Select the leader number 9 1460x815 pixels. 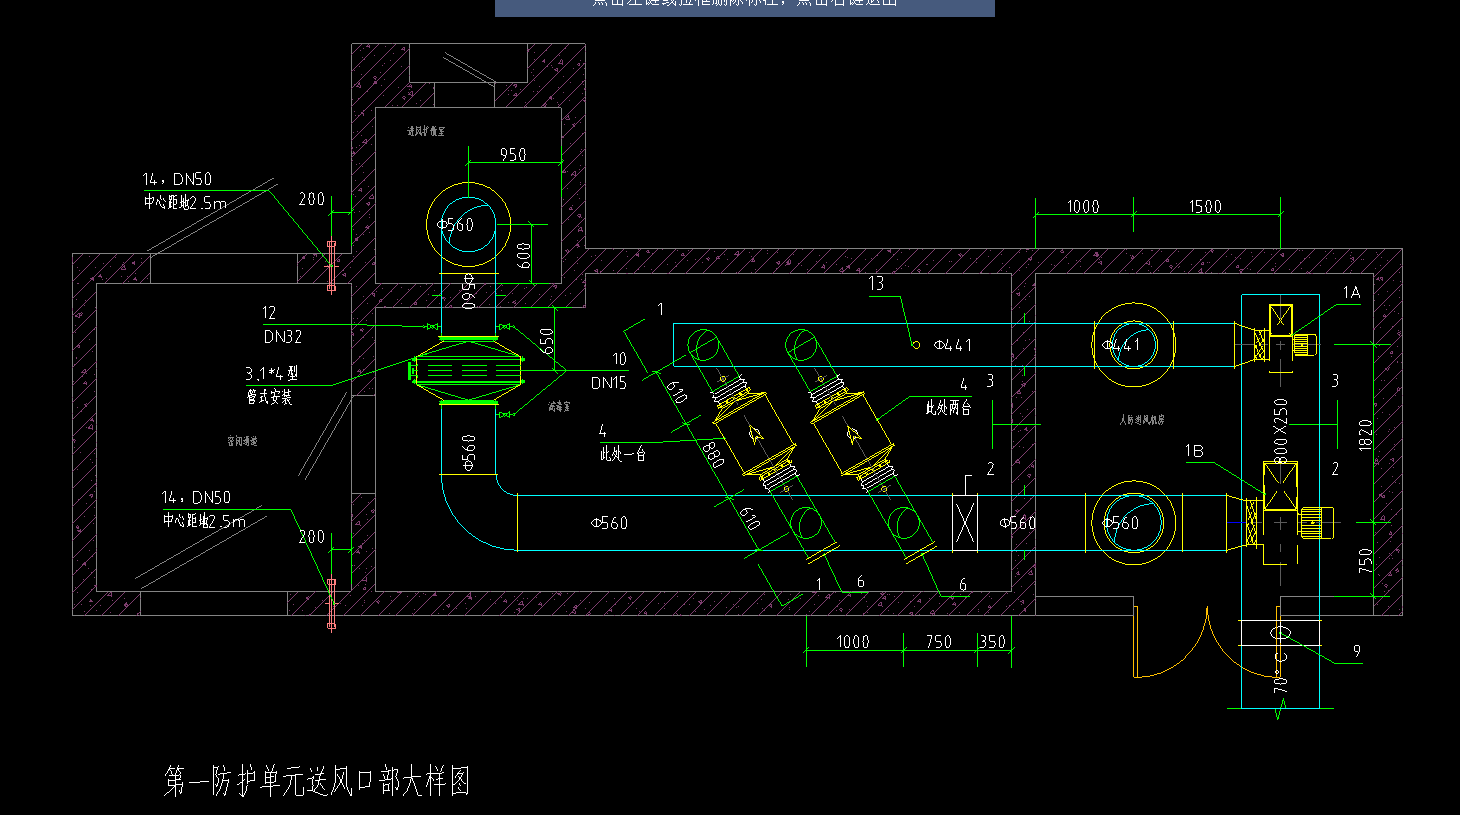[1357, 651]
